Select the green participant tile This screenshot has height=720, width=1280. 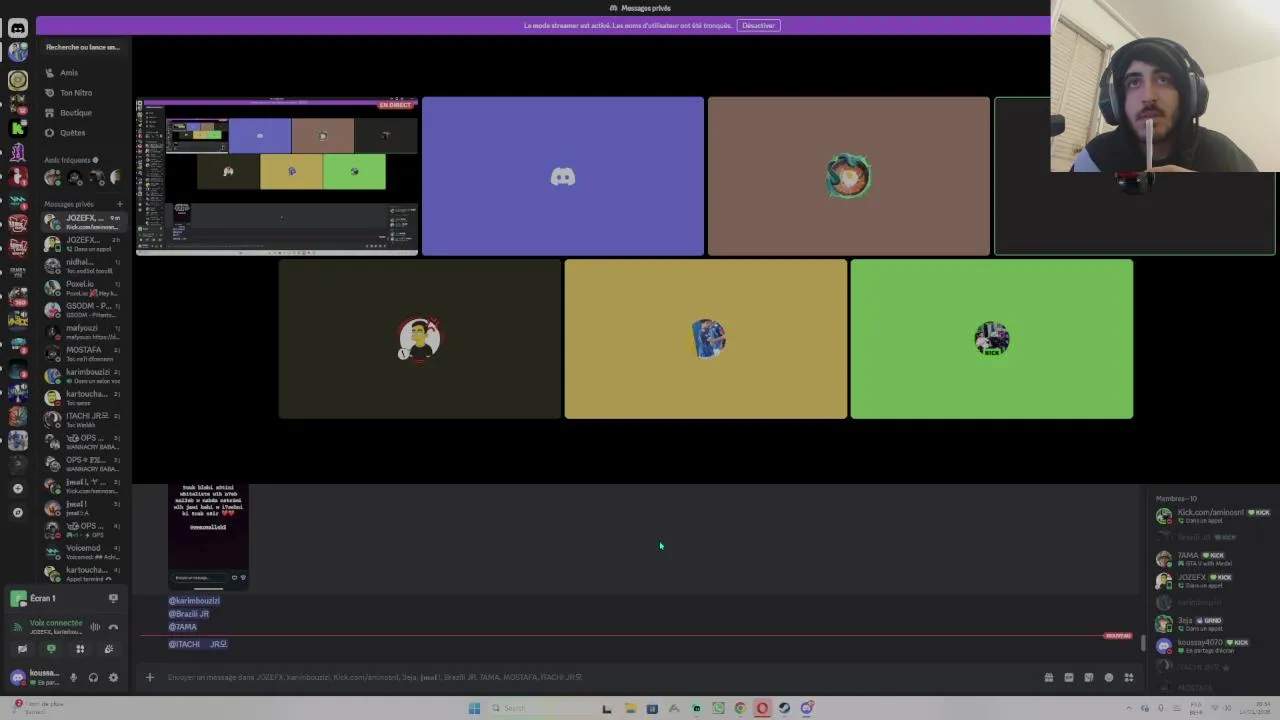(992, 339)
